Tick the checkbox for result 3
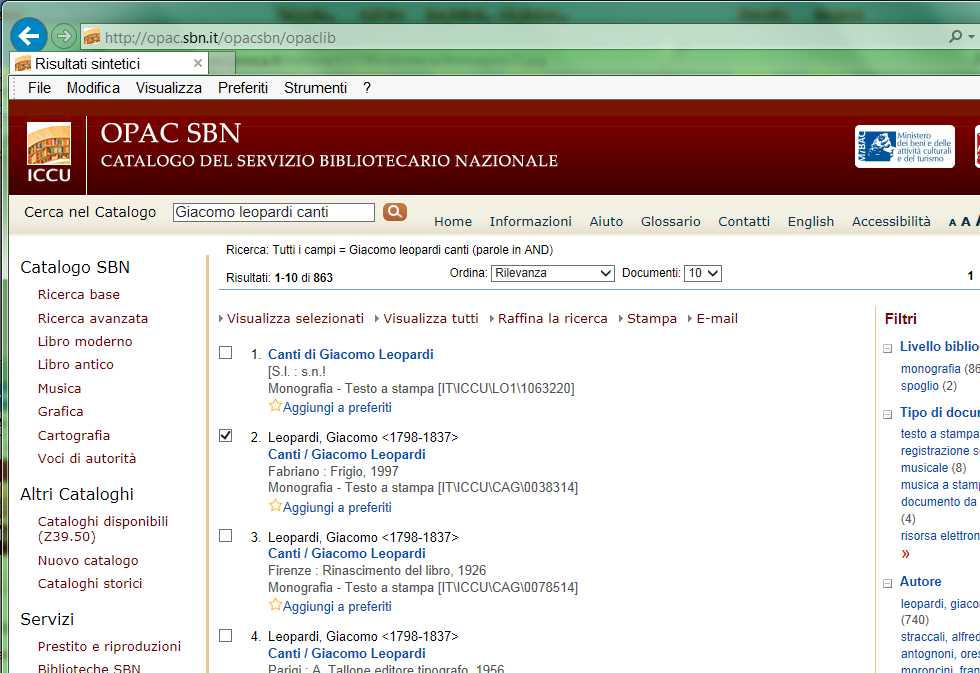The width and height of the screenshot is (980, 673). pos(226,536)
